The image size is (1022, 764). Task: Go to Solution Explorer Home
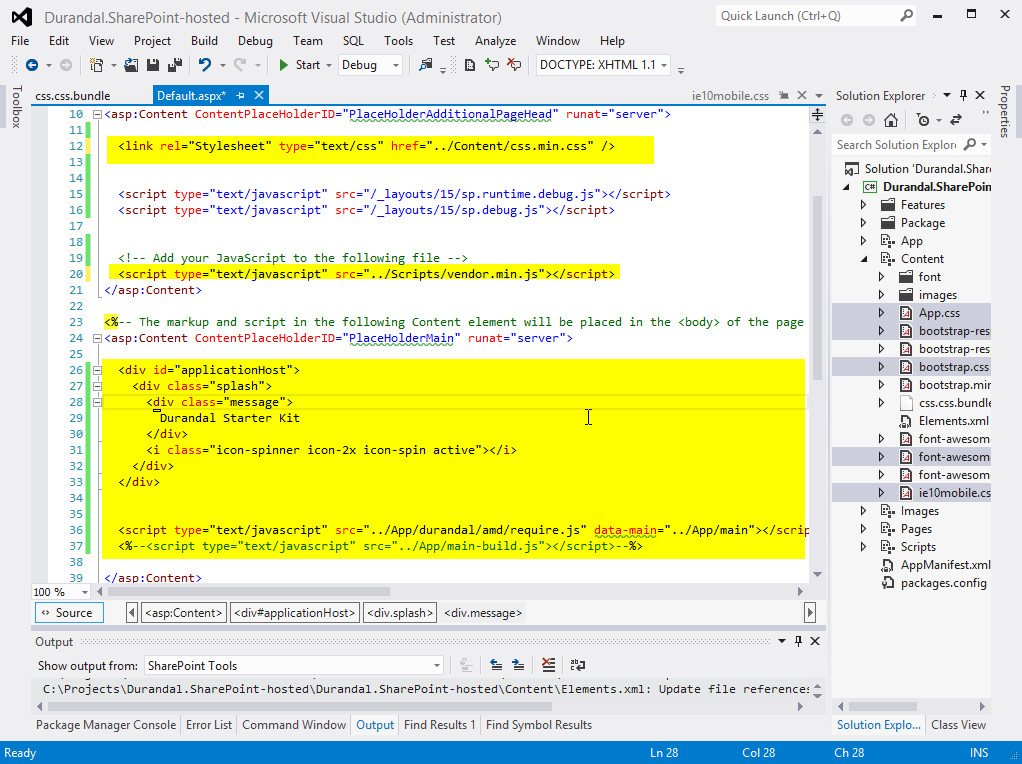point(890,120)
